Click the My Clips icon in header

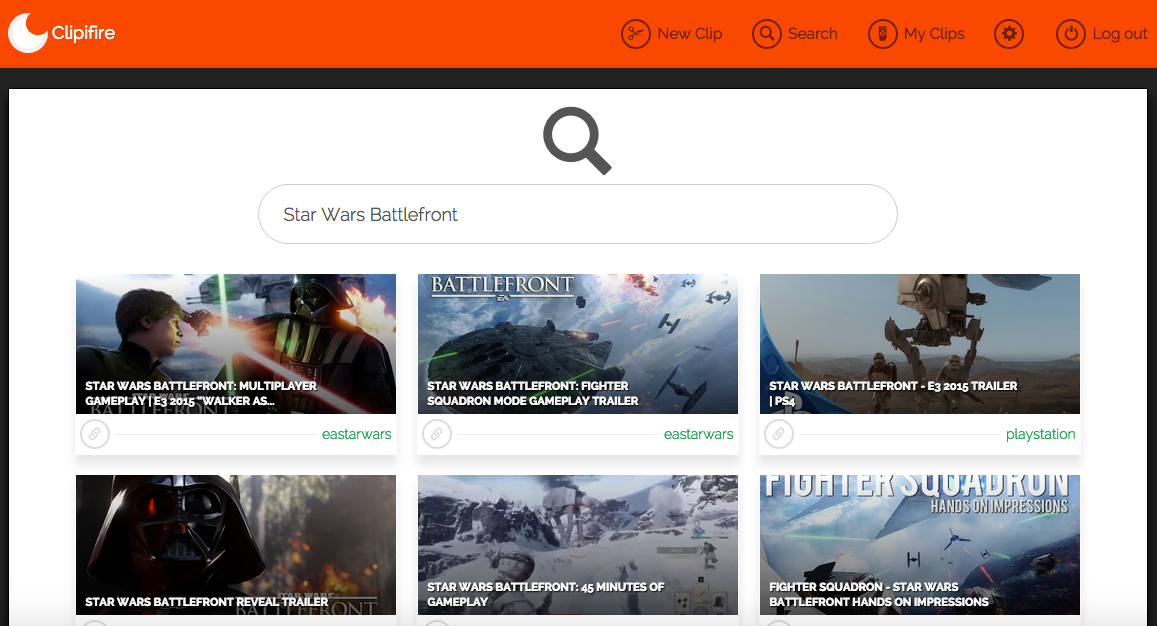point(883,34)
